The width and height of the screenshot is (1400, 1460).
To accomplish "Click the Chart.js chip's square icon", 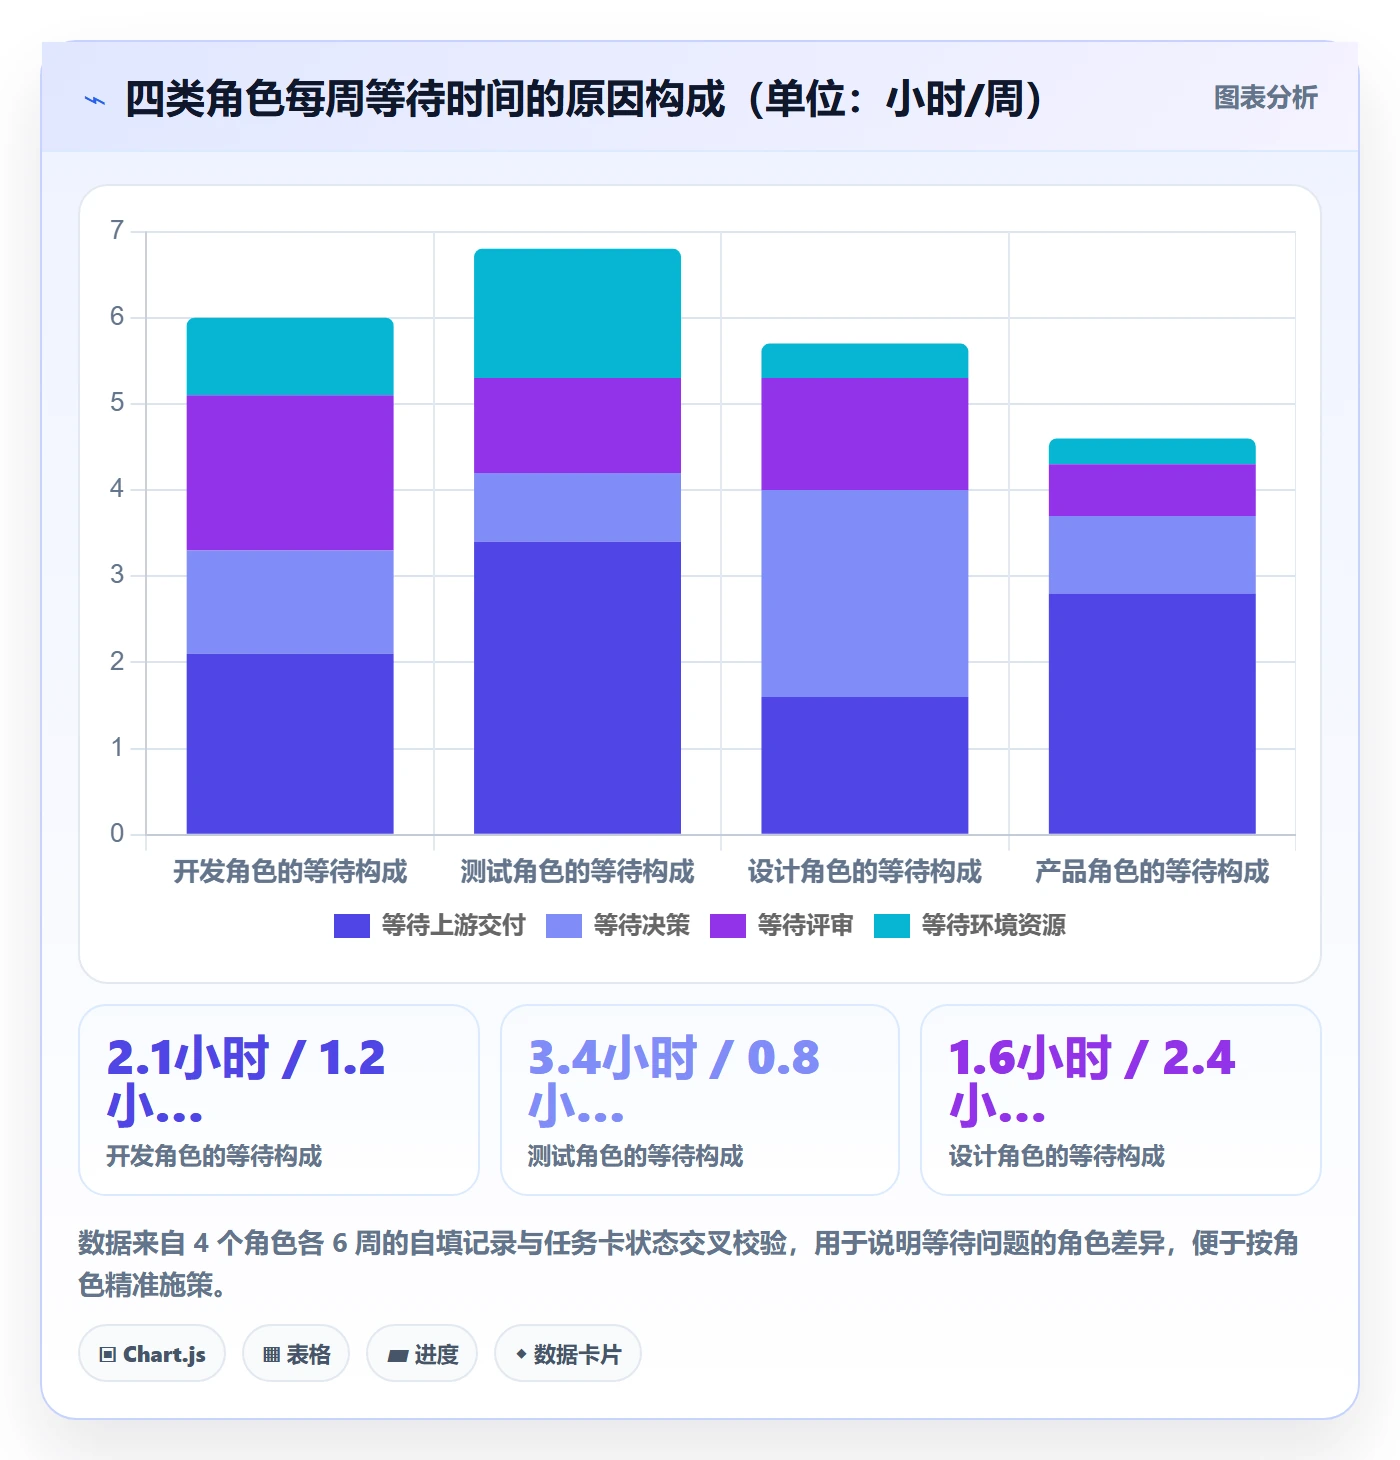I will click(108, 1355).
